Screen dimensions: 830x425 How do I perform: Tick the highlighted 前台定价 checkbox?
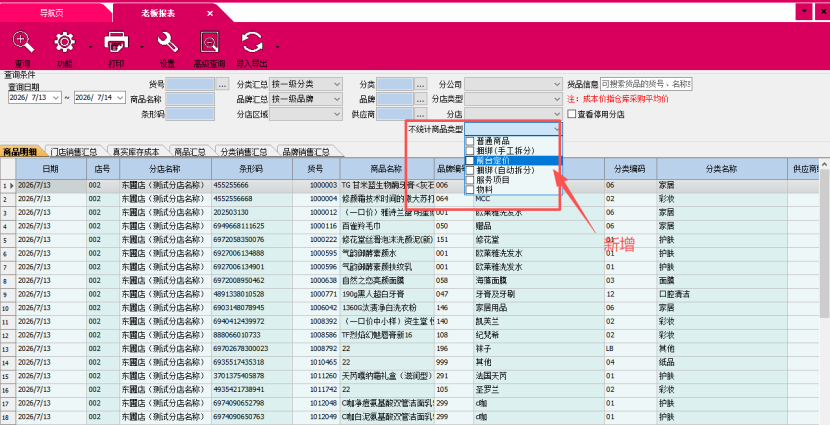pyautogui.click(x=470, y=160)
